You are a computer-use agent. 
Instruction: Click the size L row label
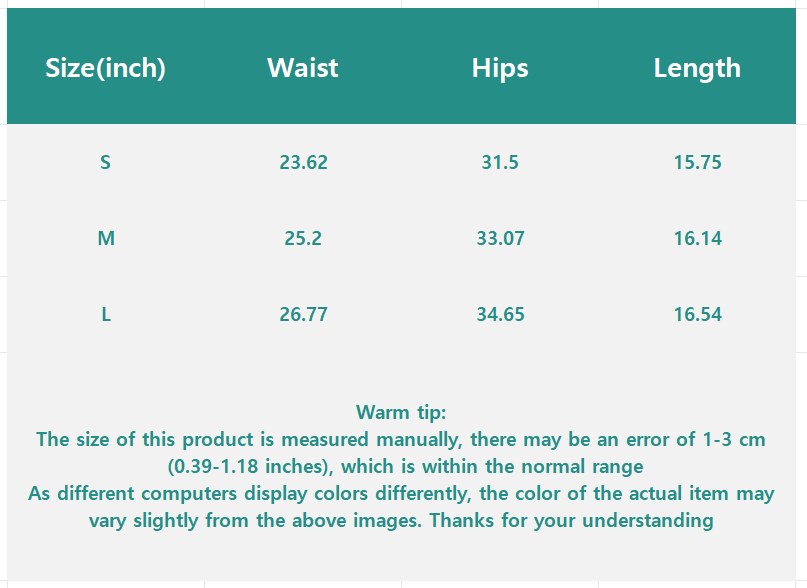[x=106, y=314]
